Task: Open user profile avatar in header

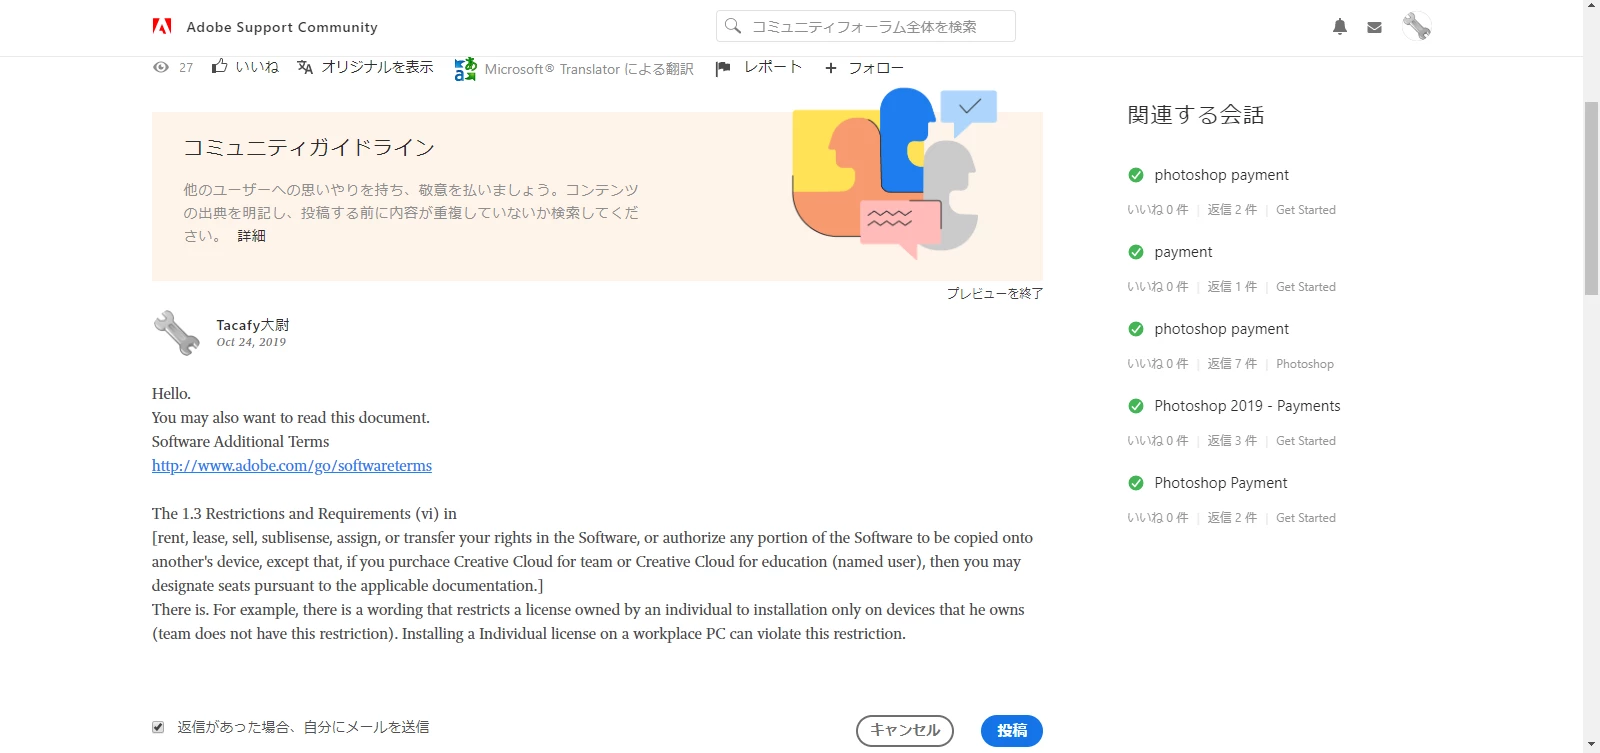Action: 1416,26
